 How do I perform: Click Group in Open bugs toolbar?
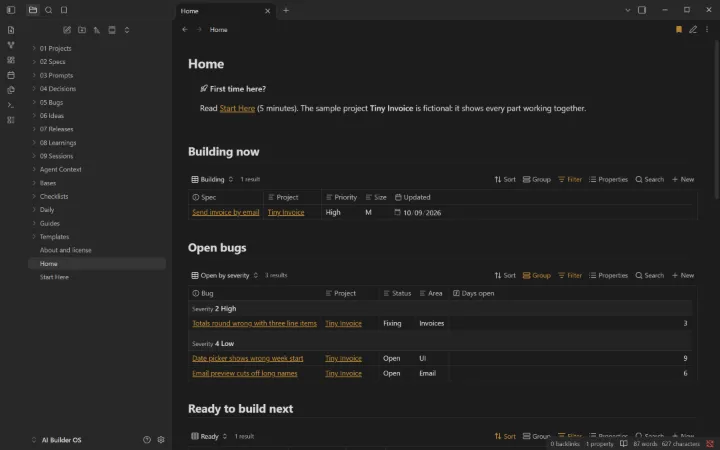(536, 275)
